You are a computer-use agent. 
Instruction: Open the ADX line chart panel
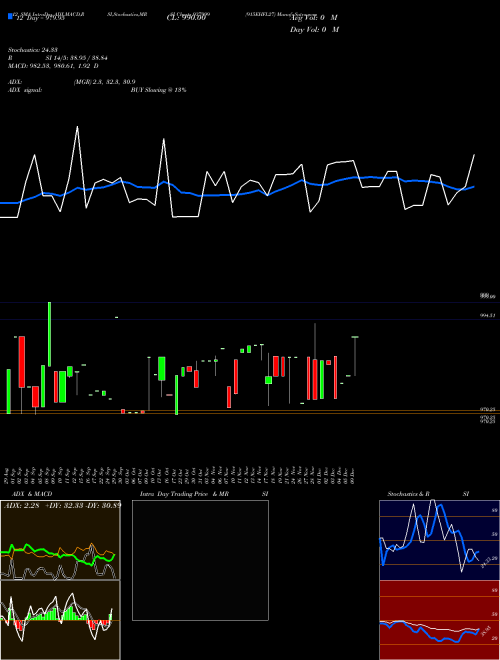click(60, 540)
